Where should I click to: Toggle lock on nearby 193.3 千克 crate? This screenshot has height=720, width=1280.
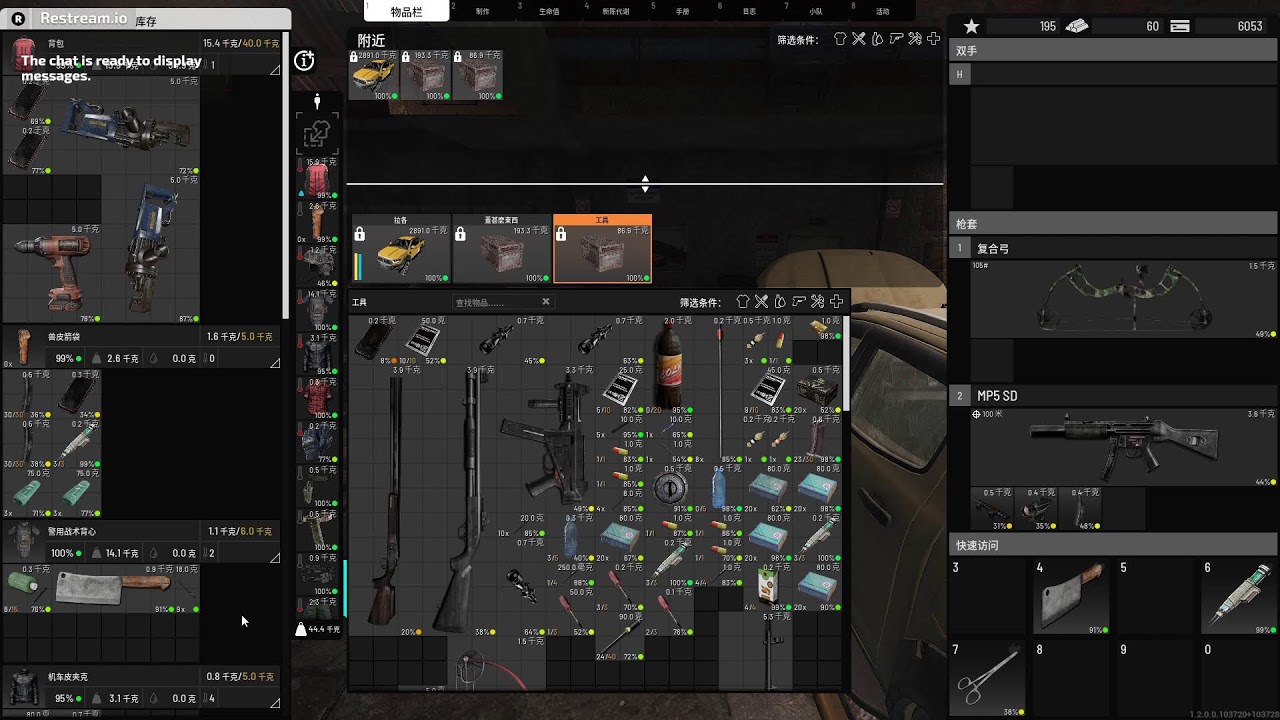point(405,58)
